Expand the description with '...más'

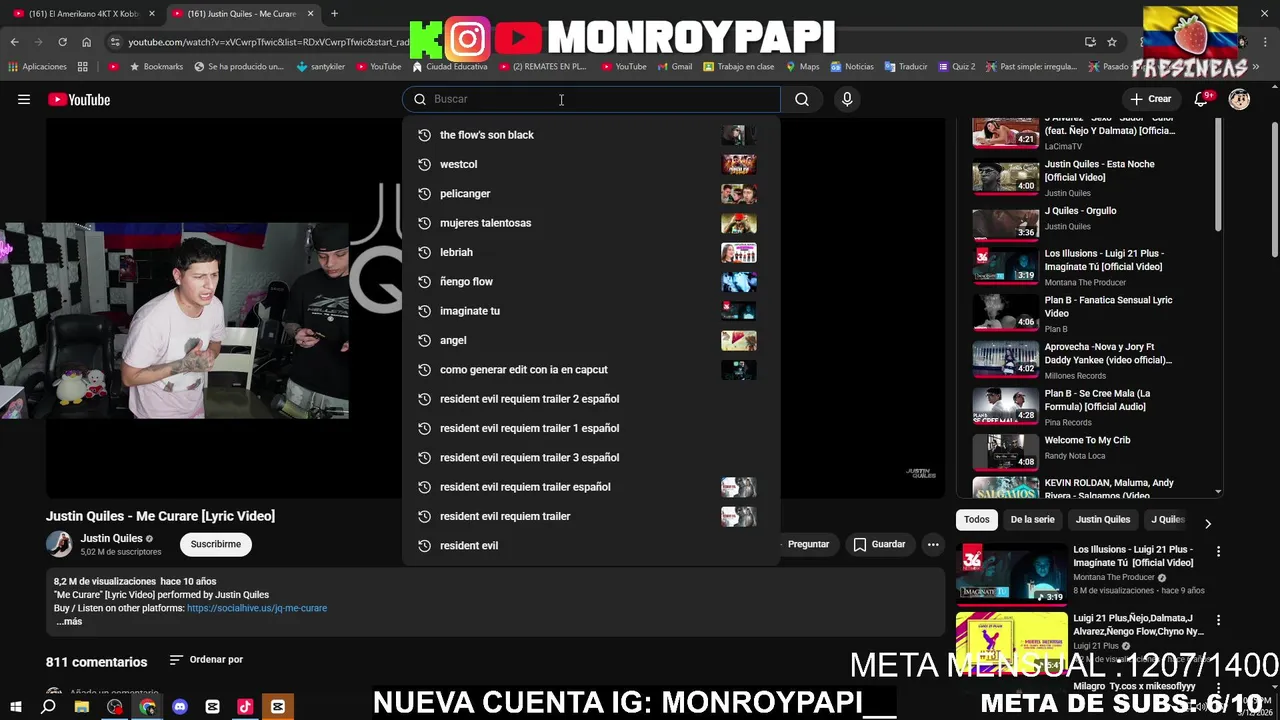tap(69, 621)
